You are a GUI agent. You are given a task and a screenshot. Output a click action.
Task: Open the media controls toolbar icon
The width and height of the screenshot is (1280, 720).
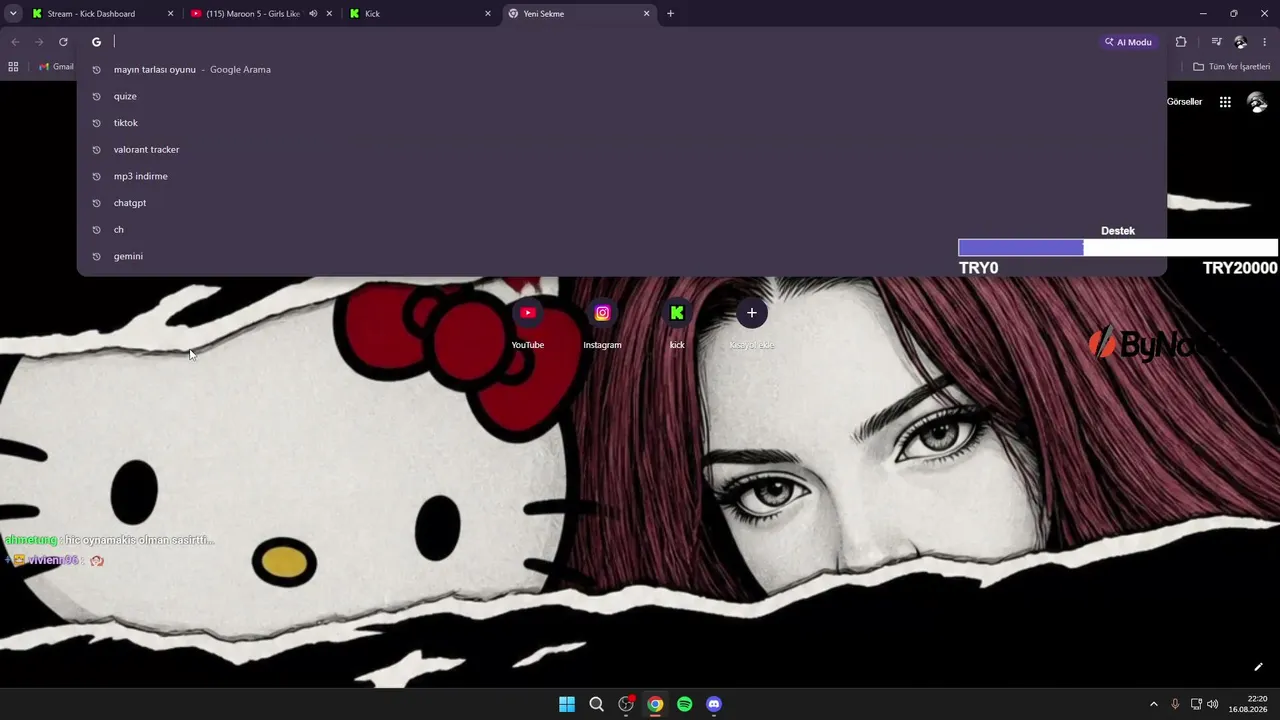1216,42
